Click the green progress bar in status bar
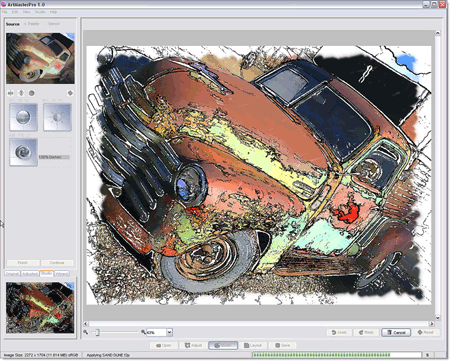Viewport: 450px width, 361px height. (337, 355)
